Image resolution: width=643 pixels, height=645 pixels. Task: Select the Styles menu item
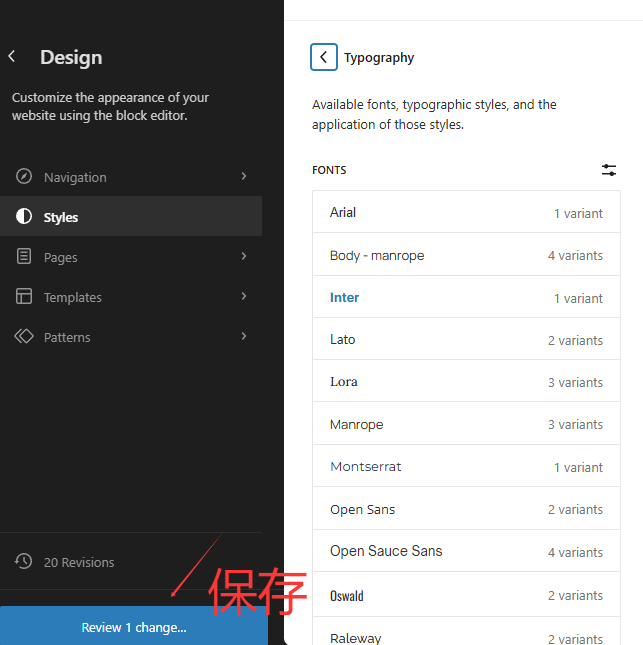pyautogui.click(x=130, y=217)
